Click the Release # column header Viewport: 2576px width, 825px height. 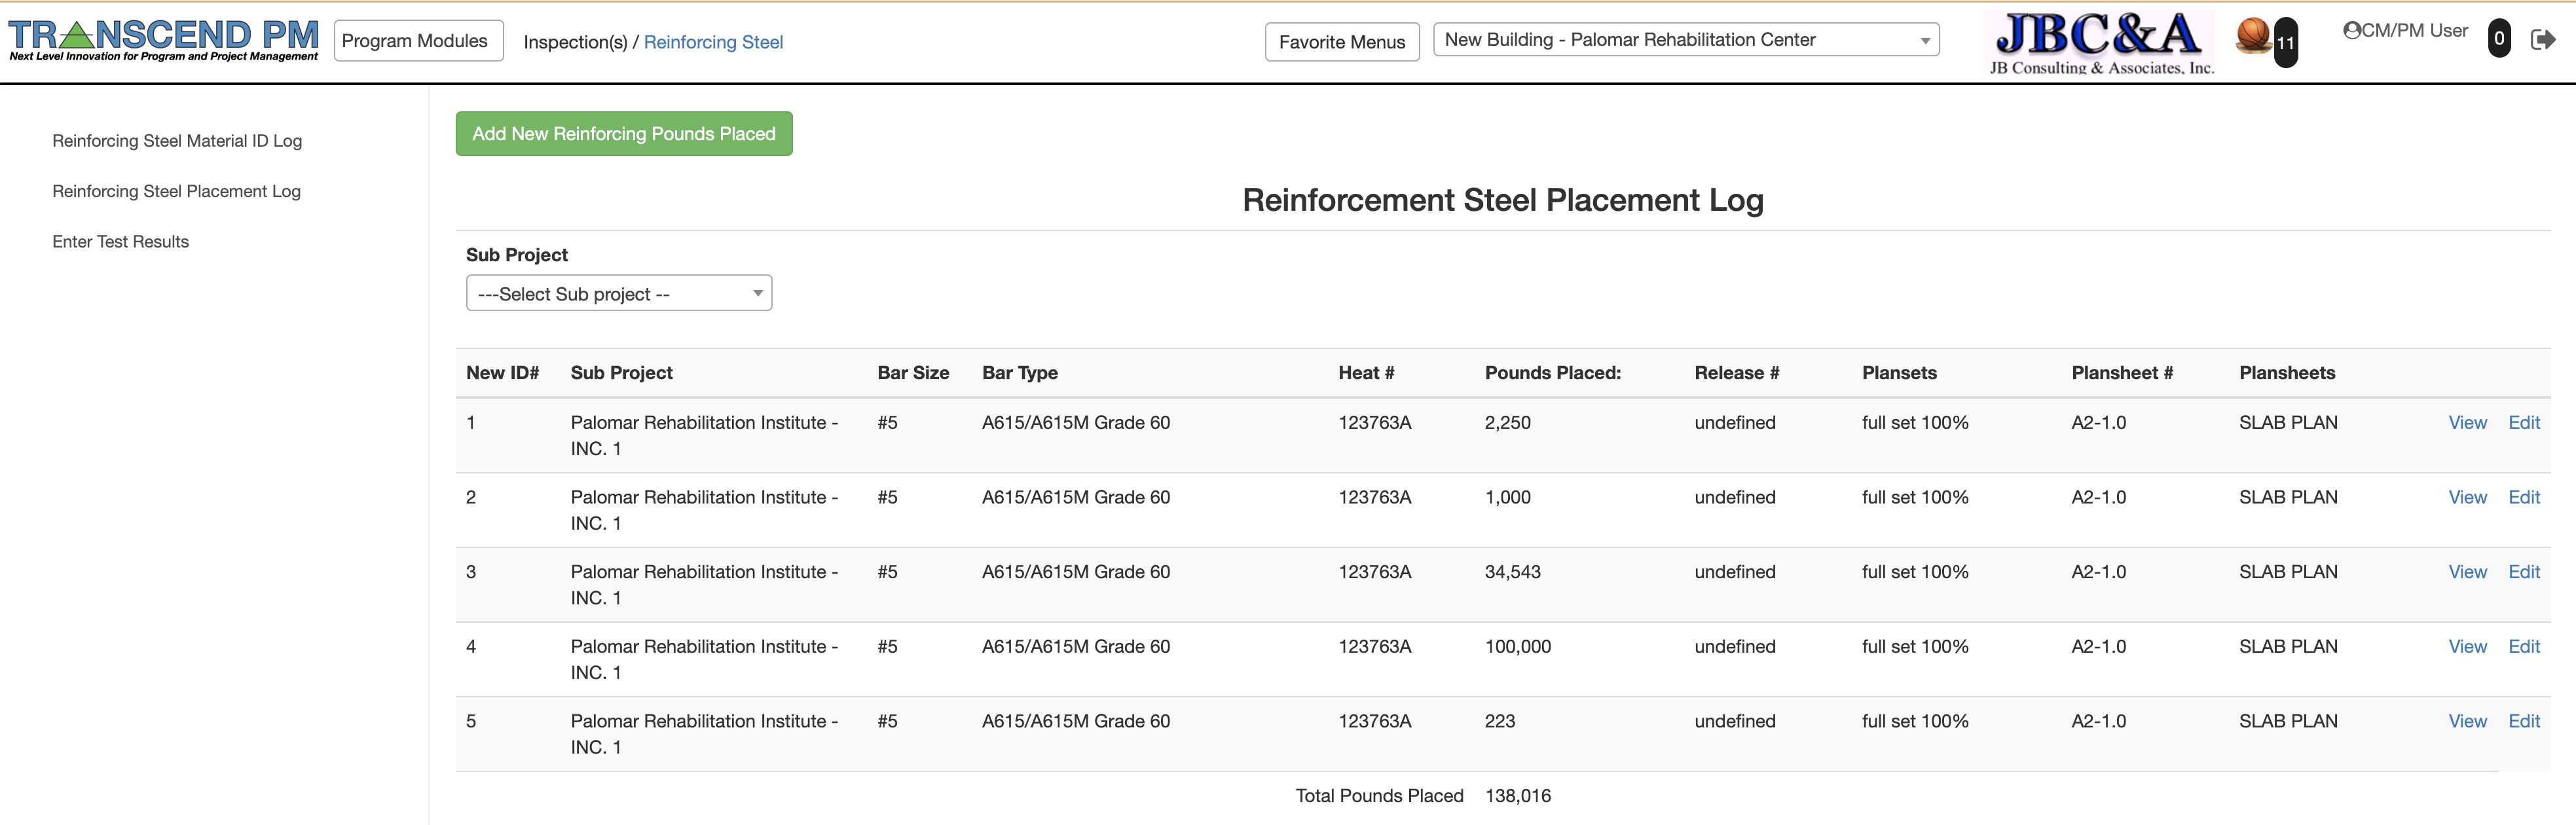1736,373
